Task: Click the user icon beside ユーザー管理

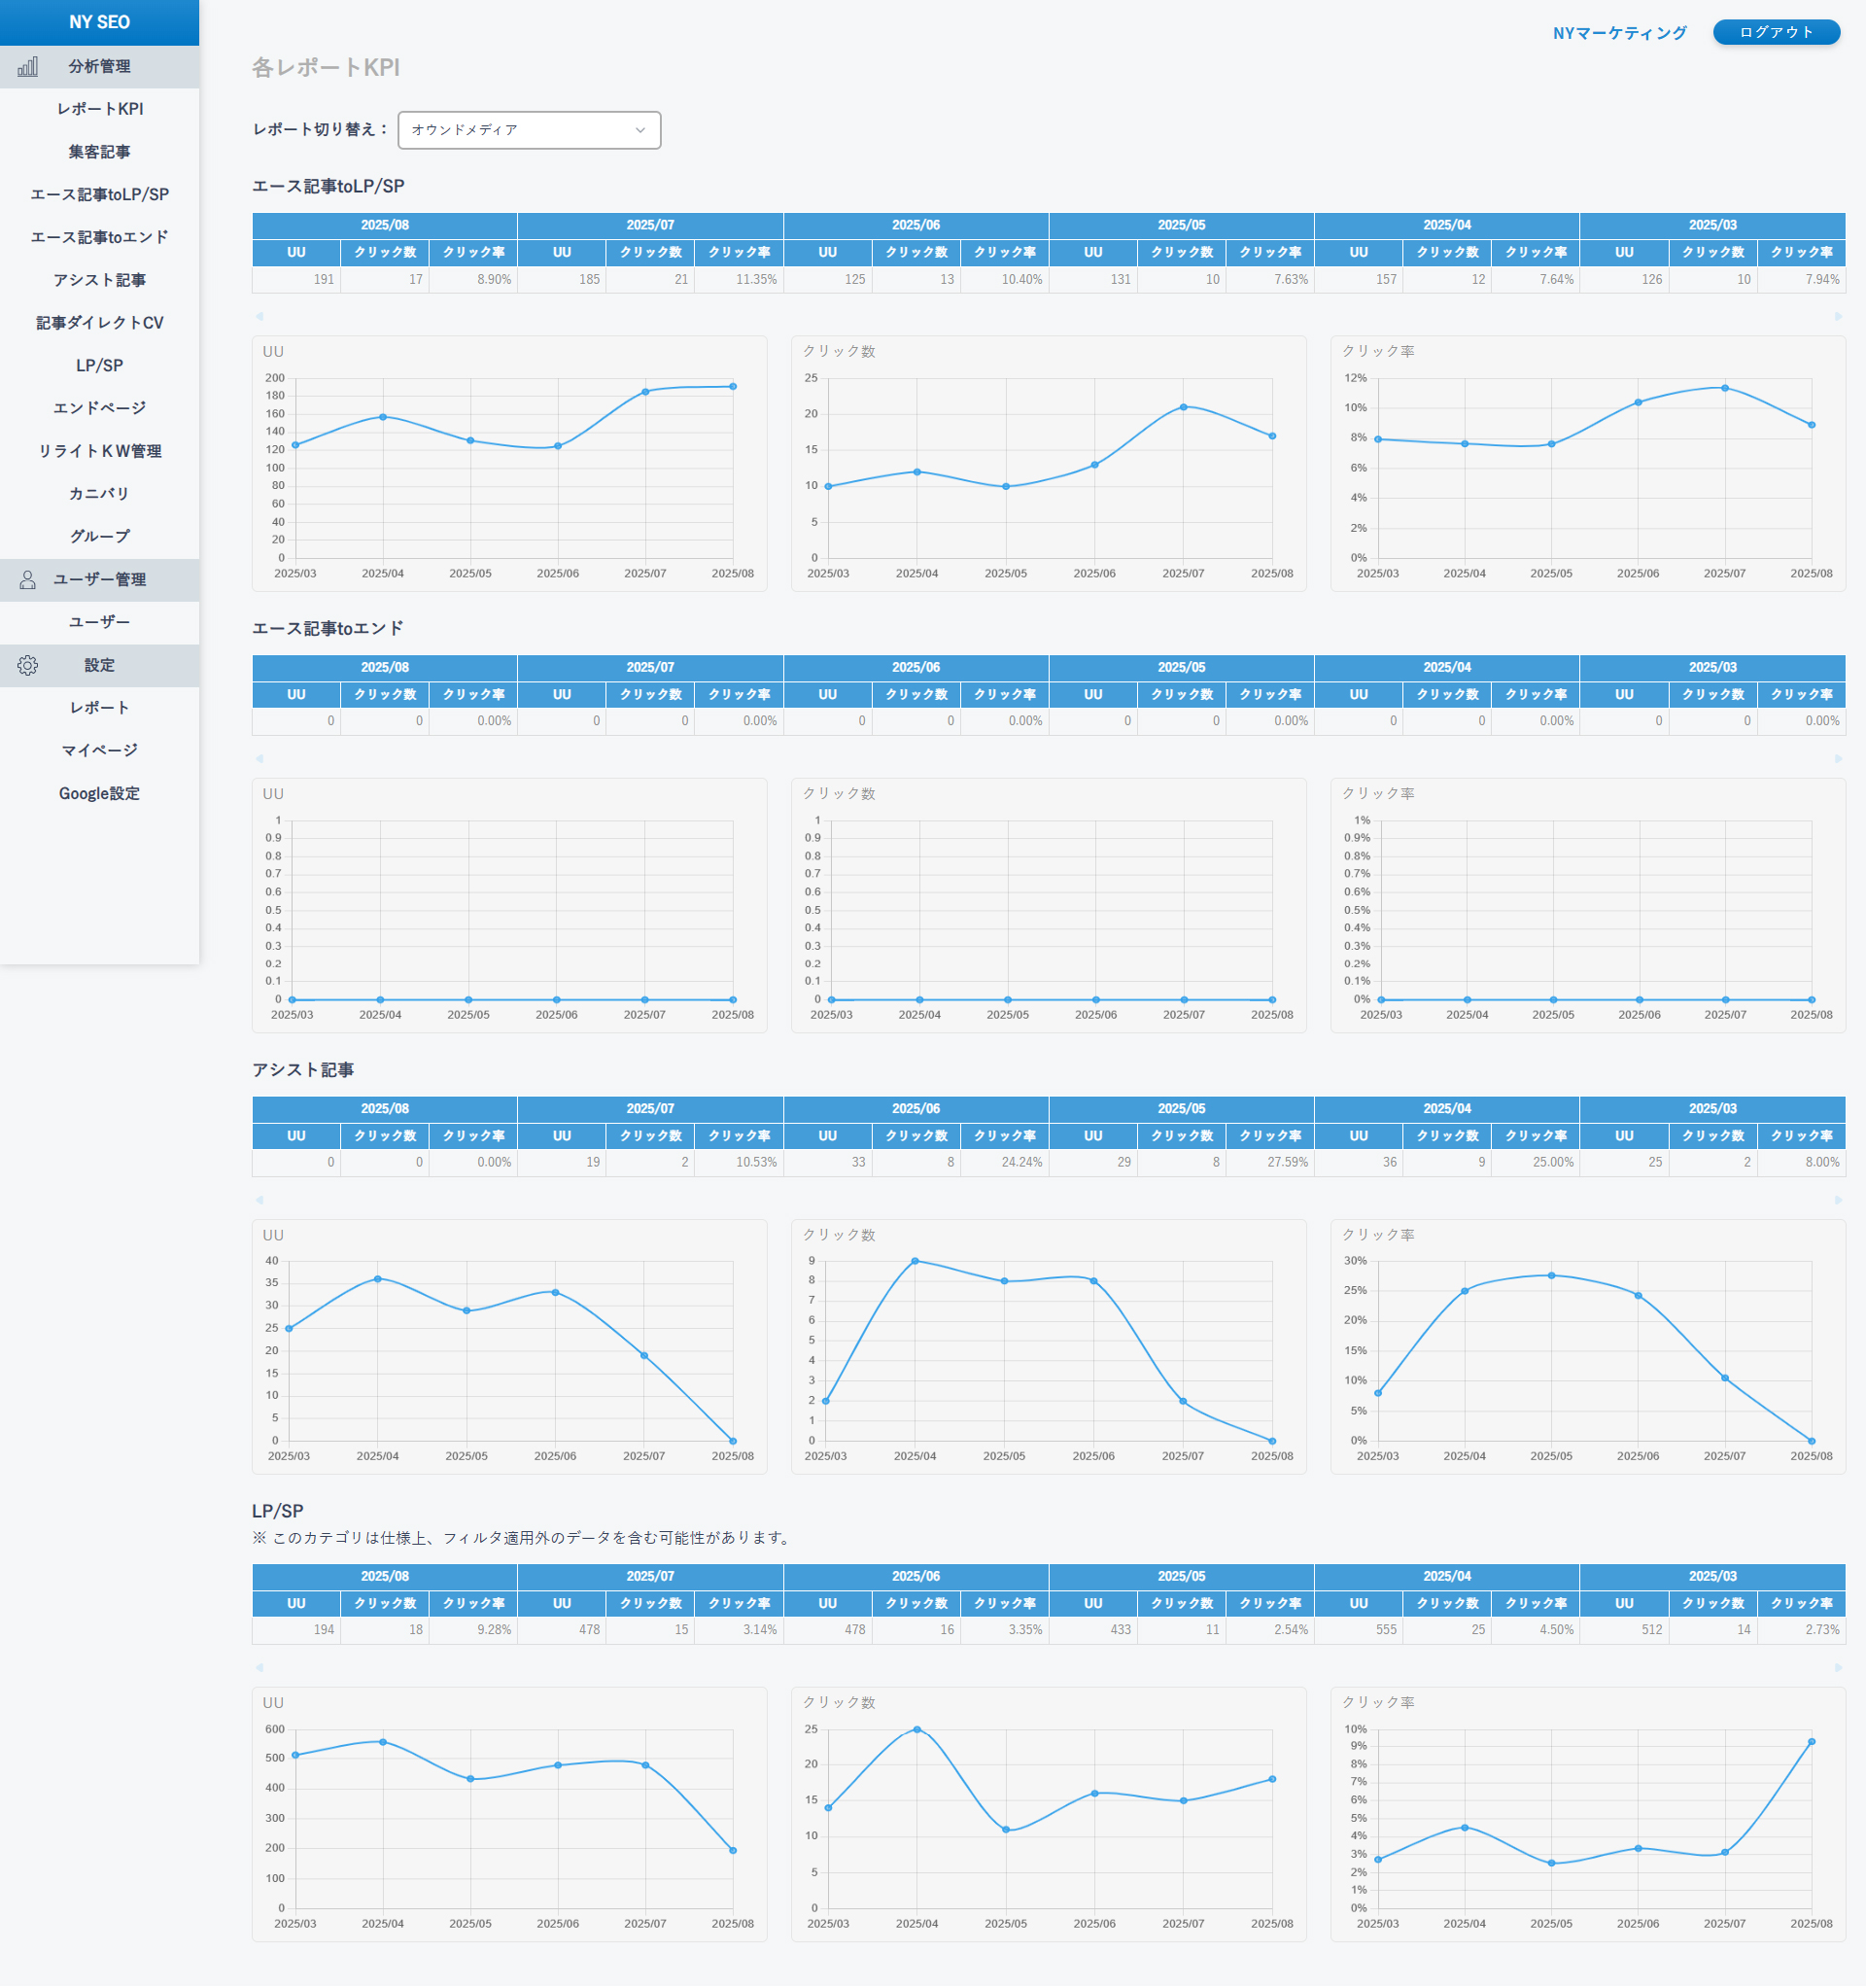Action: click(x=28, y=580)
